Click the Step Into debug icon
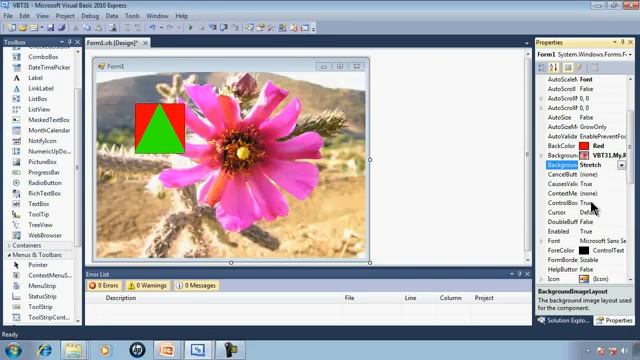Viewport: 640px width, 360px height. pyautogui.click(x=213, y=28)
